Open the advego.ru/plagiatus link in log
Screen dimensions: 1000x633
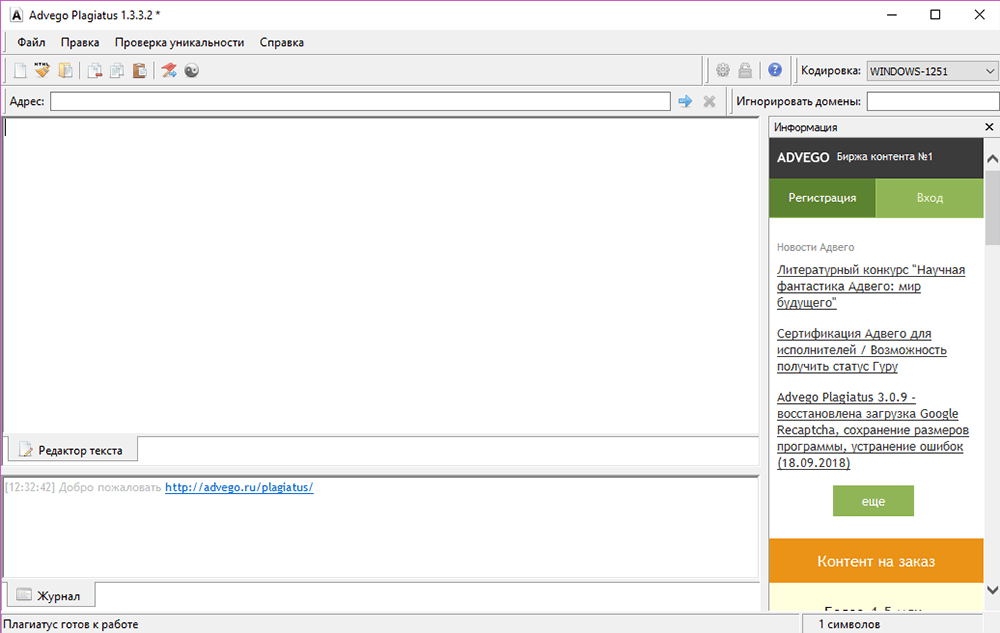coord(239,487)
